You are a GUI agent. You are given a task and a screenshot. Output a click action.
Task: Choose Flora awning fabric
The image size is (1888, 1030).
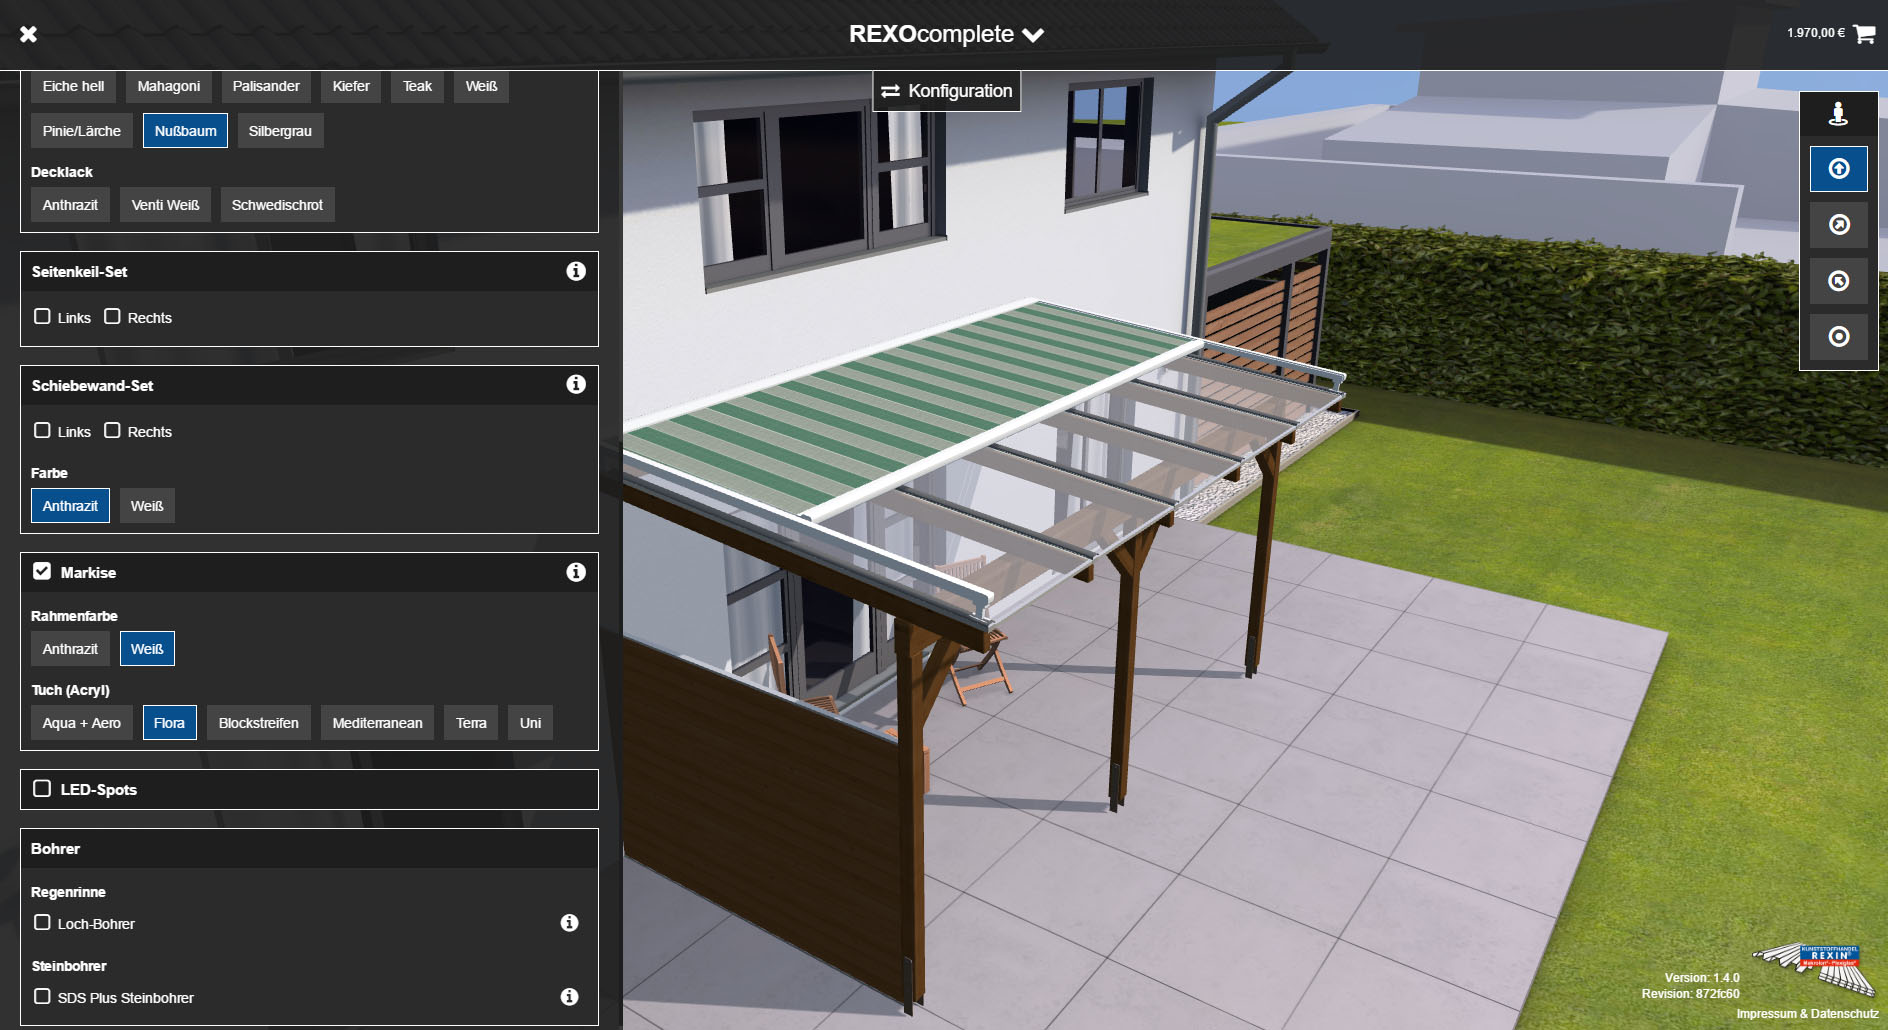(x=169, y=723)
